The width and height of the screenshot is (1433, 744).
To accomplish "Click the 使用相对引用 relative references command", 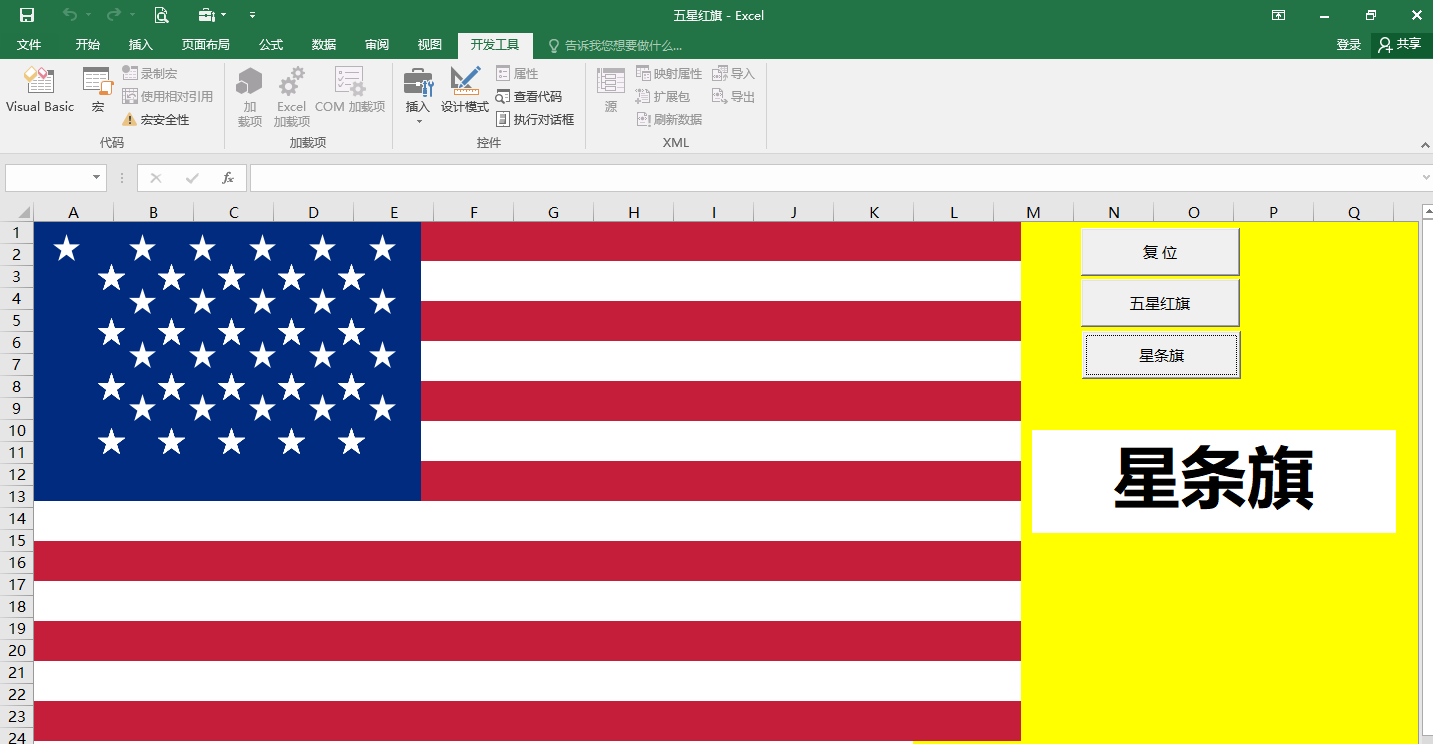I will coord(168,96).
